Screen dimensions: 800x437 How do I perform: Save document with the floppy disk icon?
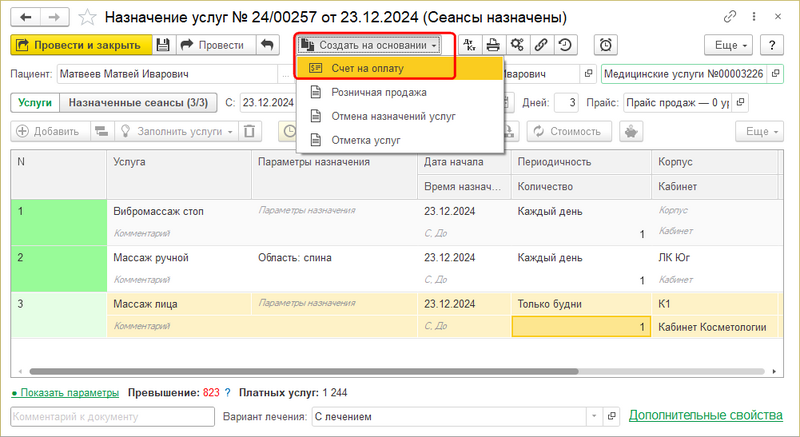point(163,45)
